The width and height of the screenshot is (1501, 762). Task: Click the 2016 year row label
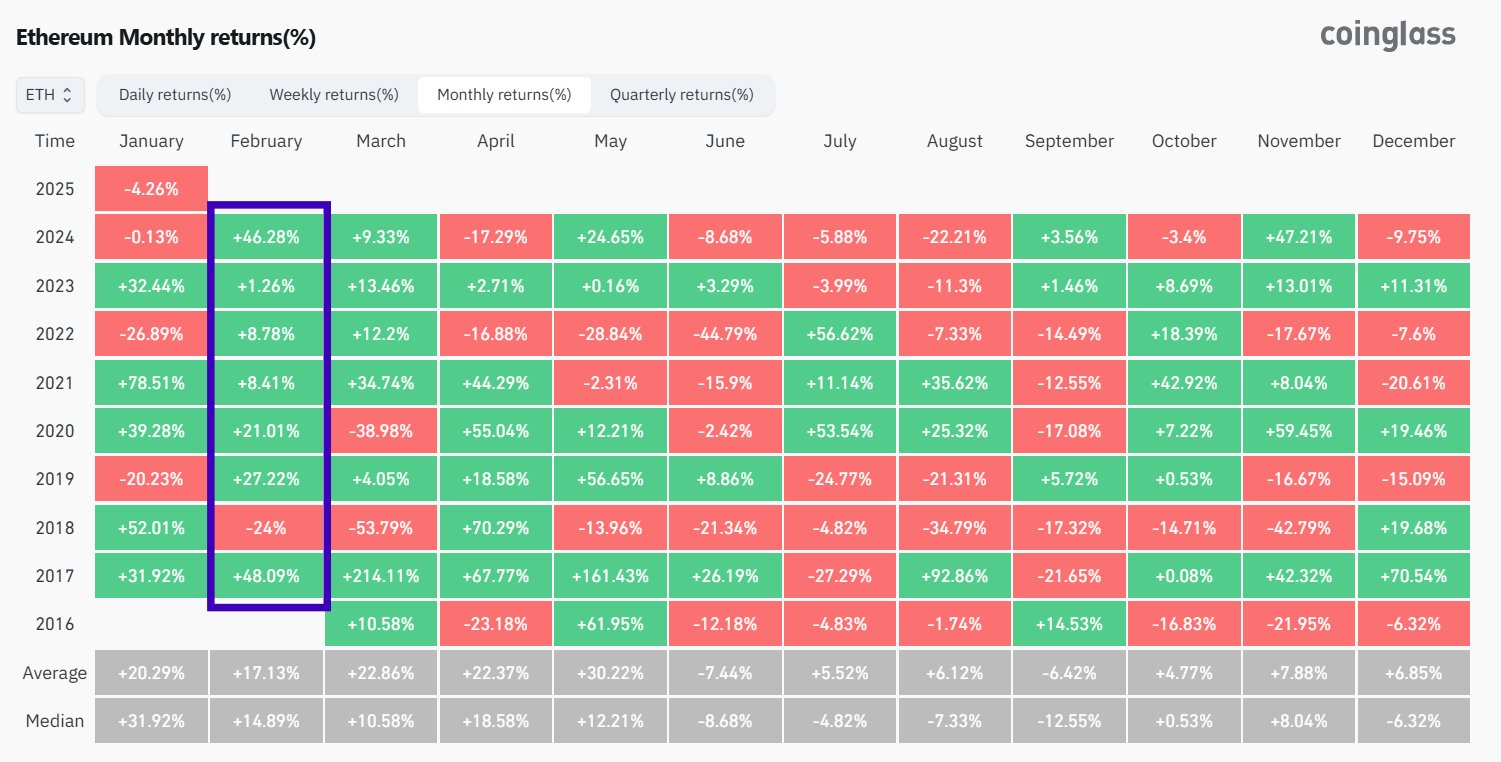point(54,624)
